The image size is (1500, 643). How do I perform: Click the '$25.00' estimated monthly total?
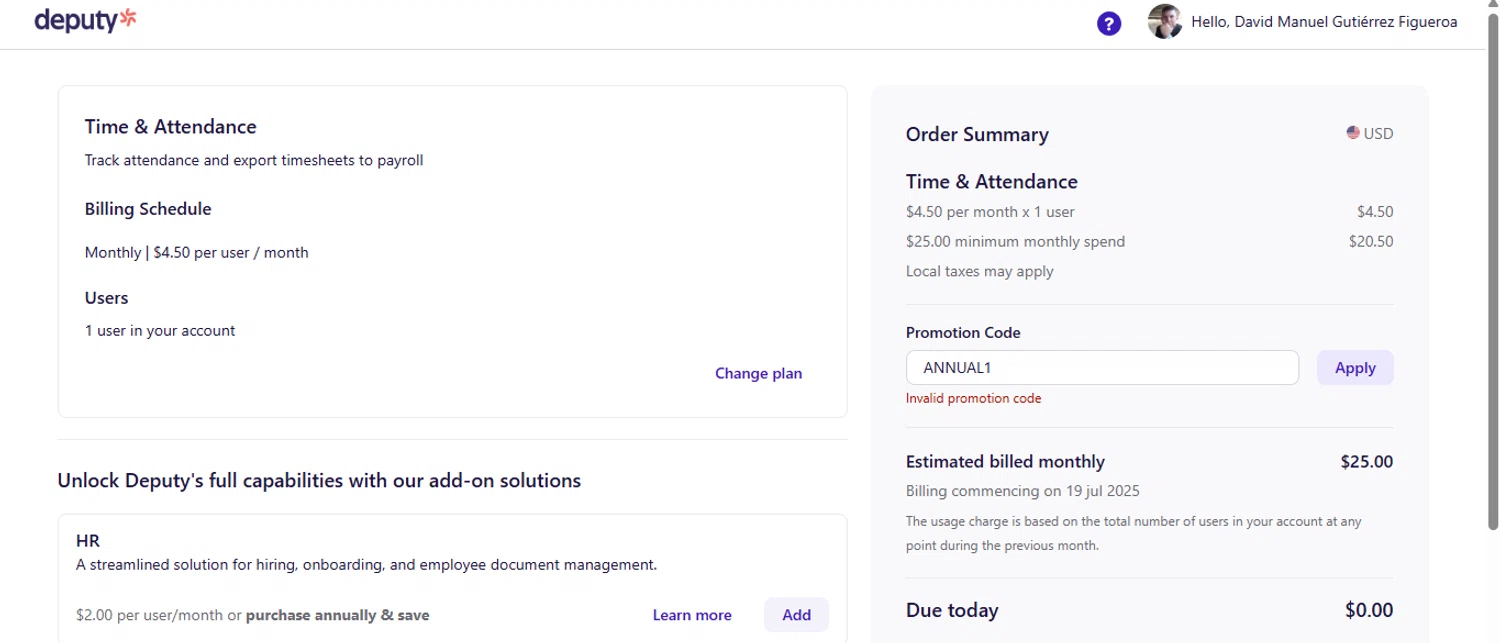coord(1367,462)
